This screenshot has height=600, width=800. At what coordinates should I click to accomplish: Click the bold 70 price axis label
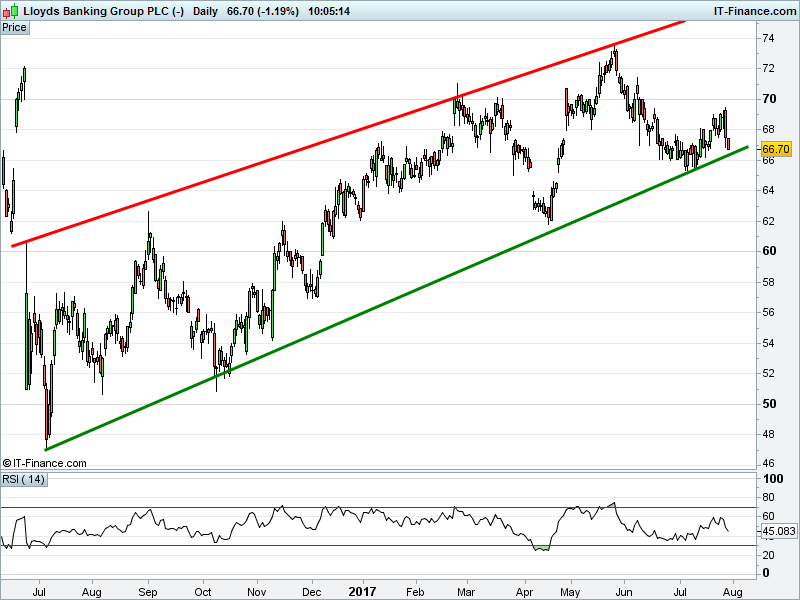pos(769,99)
